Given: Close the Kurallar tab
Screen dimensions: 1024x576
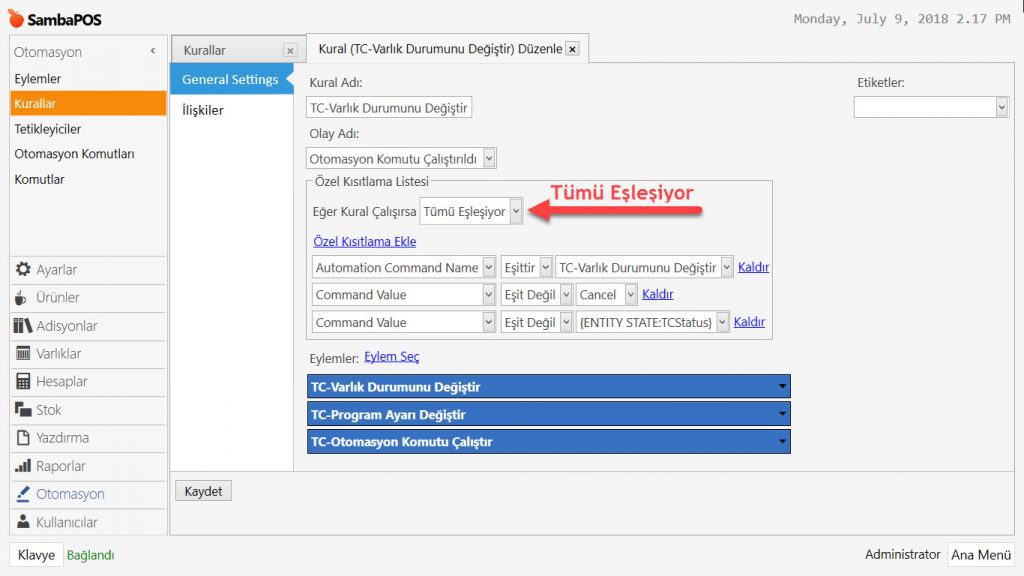Looking at the screenshot, I should tap(290, 50).
